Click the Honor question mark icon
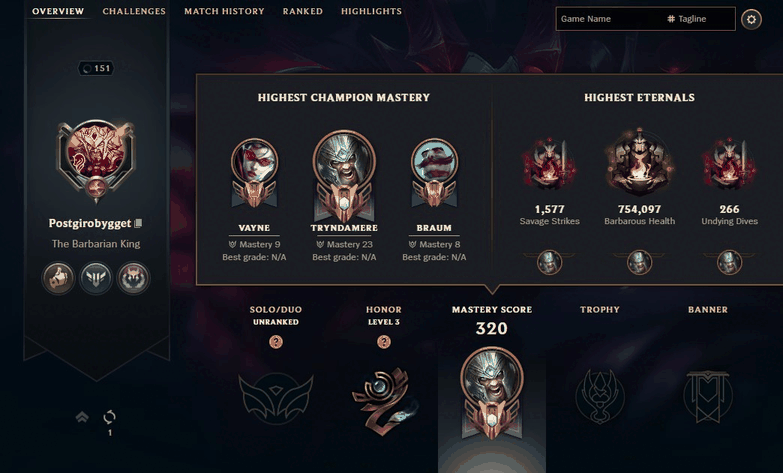The image size is (783, 473). (x=384, y=342)
